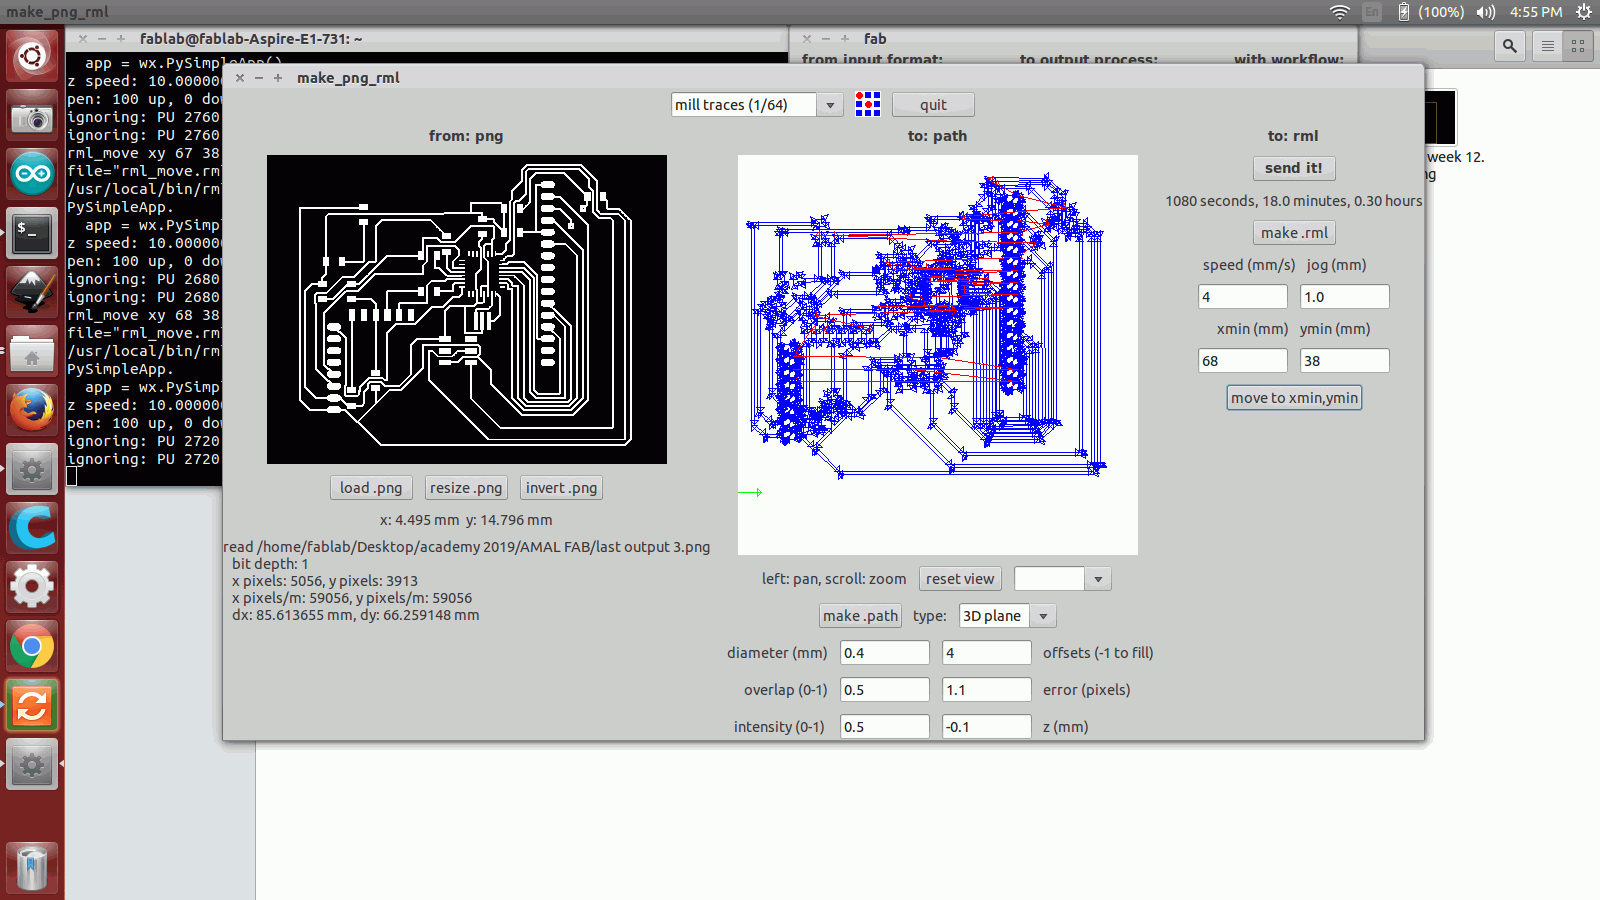Viewport: 1600px width, 900px height.
Task: Click the fab window title bar
Action: 1073,38
